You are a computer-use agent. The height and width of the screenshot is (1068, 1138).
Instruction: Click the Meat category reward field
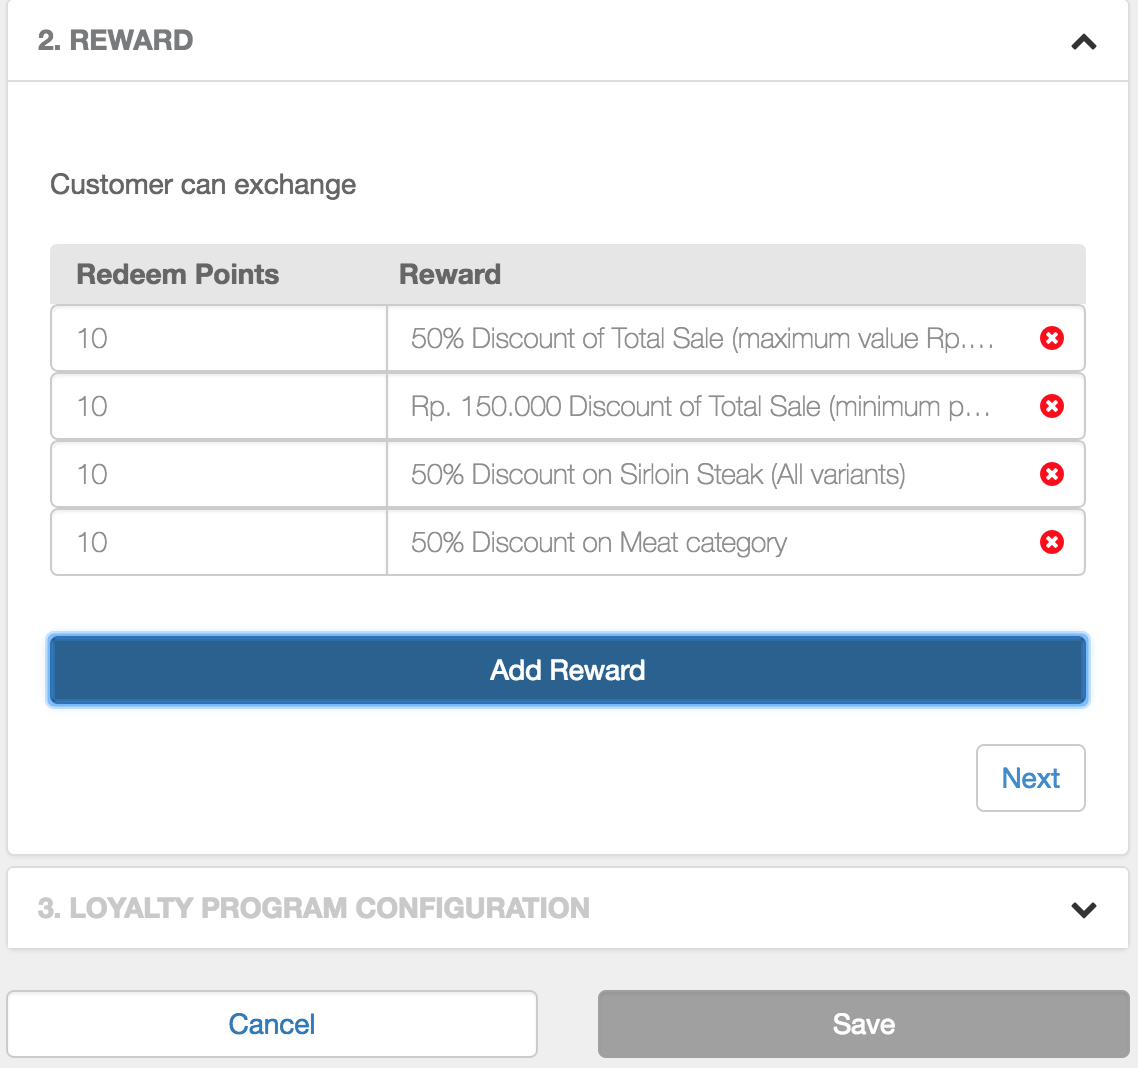point(700,542)
